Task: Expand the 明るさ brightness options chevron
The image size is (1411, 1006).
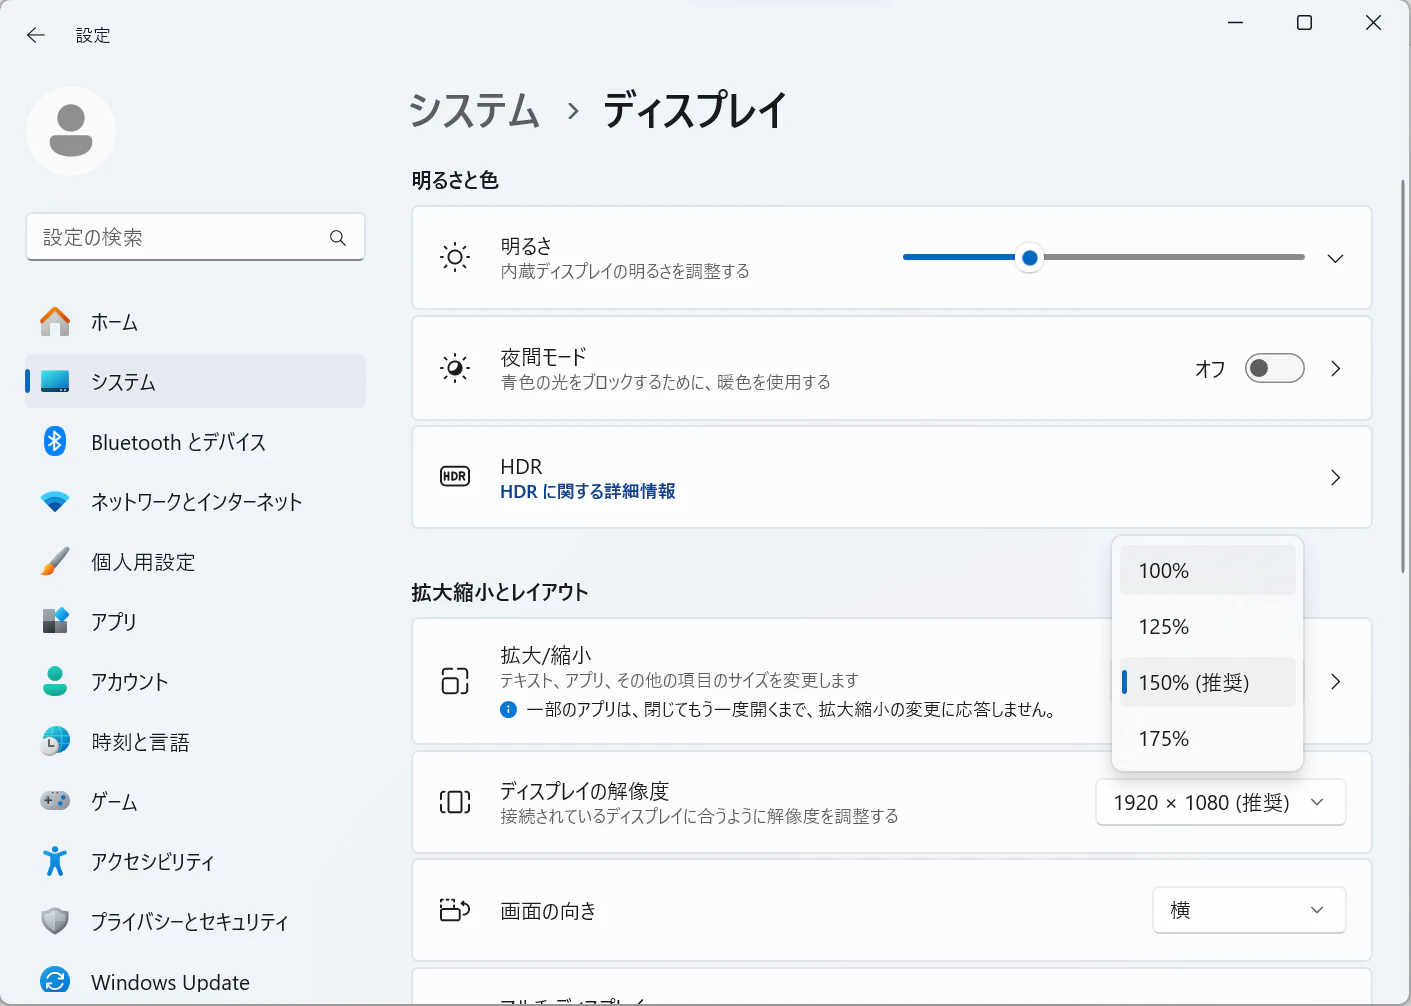Action: (x=1335, y=258)
